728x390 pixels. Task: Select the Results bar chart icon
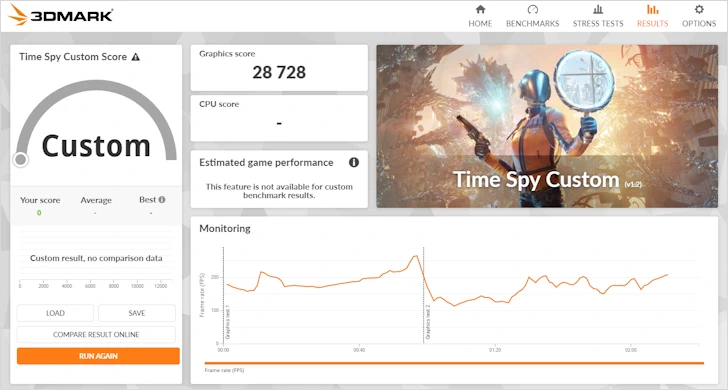click(x=652, y=9)
